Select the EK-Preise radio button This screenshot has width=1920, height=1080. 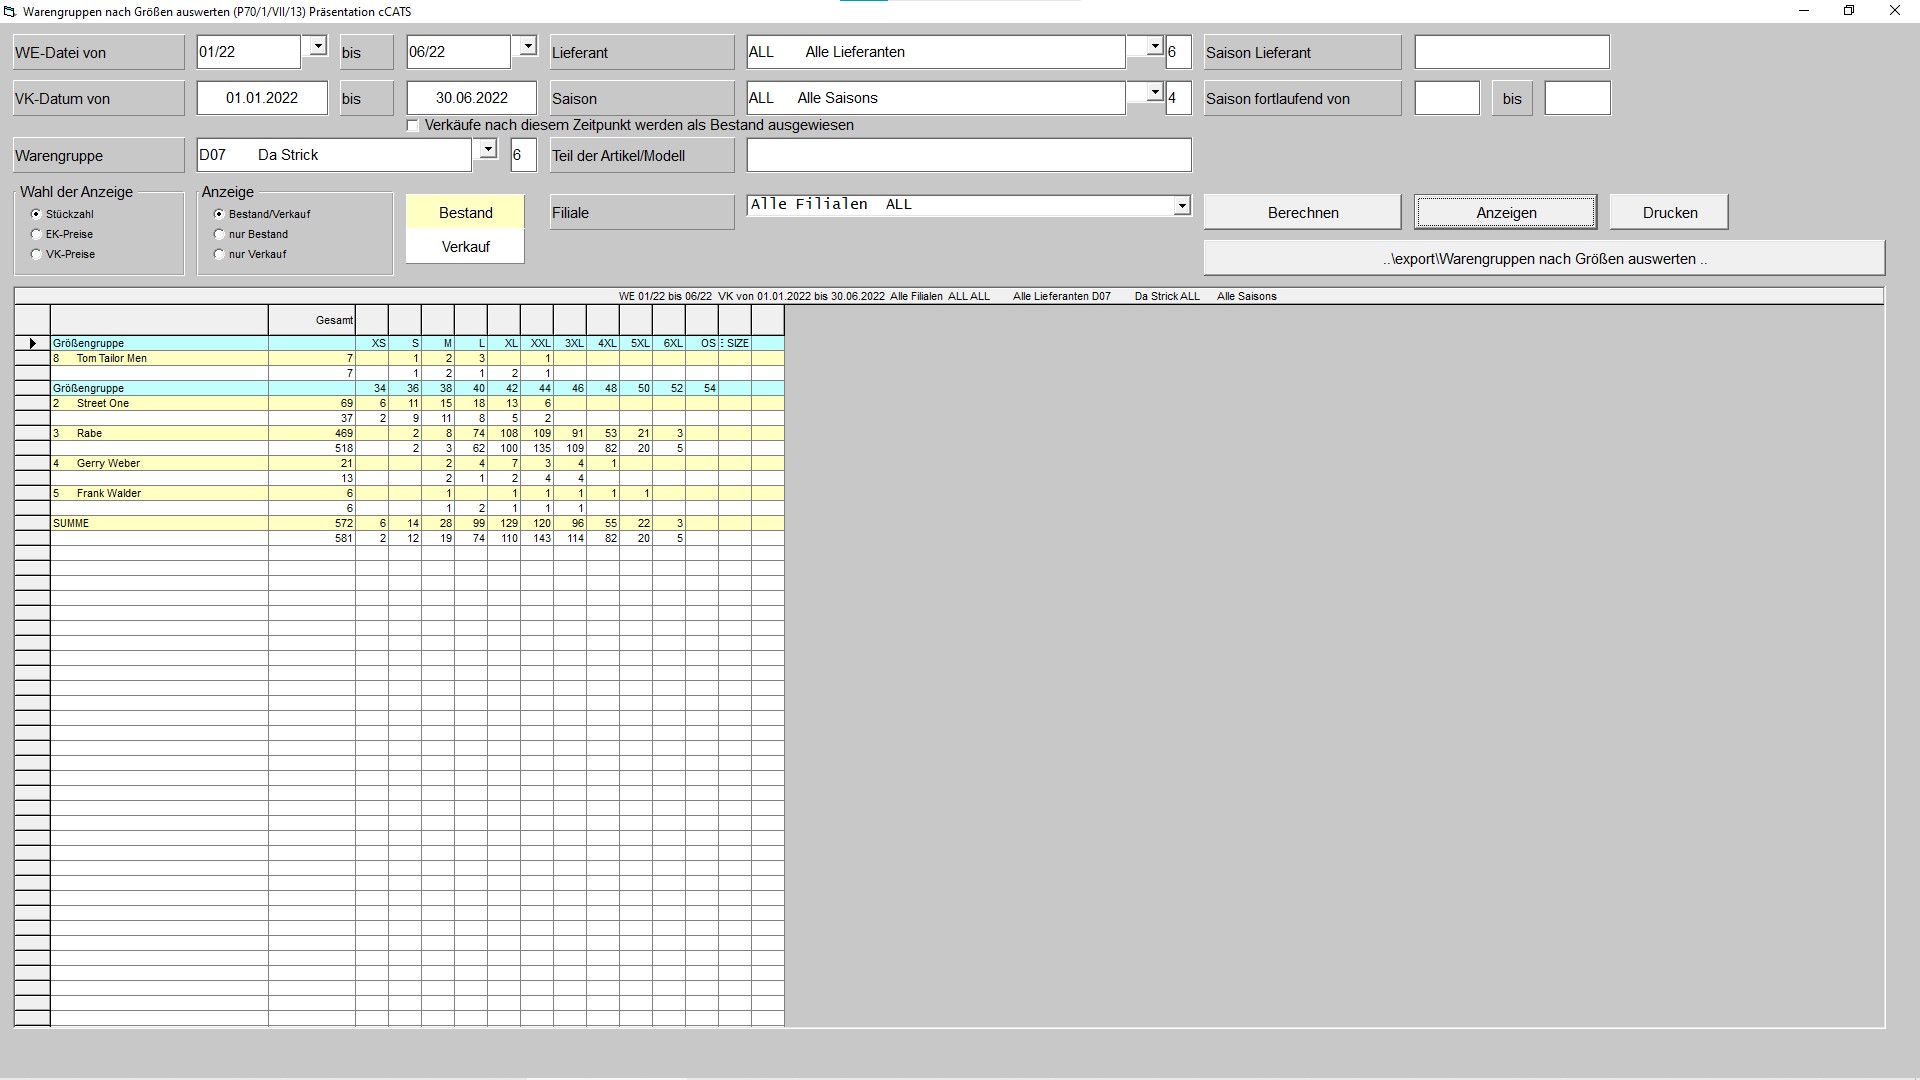[x=36, y=233]
